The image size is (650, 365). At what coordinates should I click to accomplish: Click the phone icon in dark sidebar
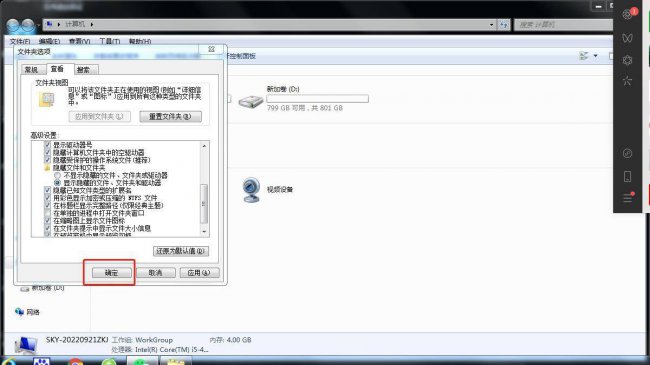pos(627,176)
